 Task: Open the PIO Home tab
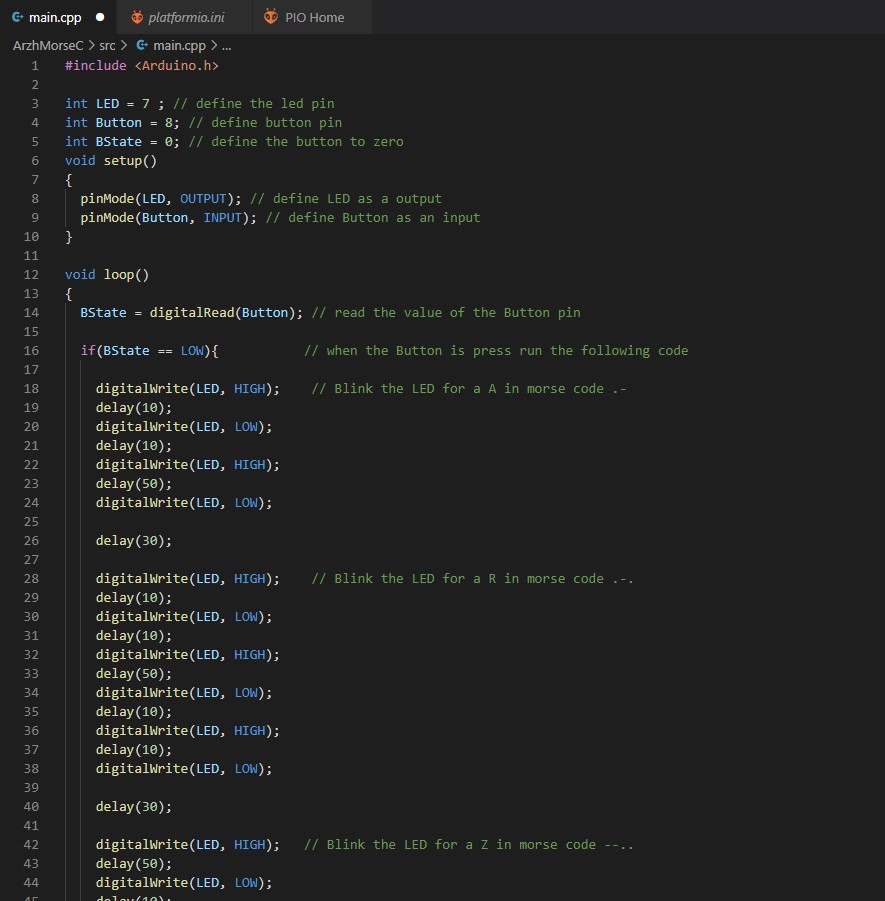pos(315,16)
